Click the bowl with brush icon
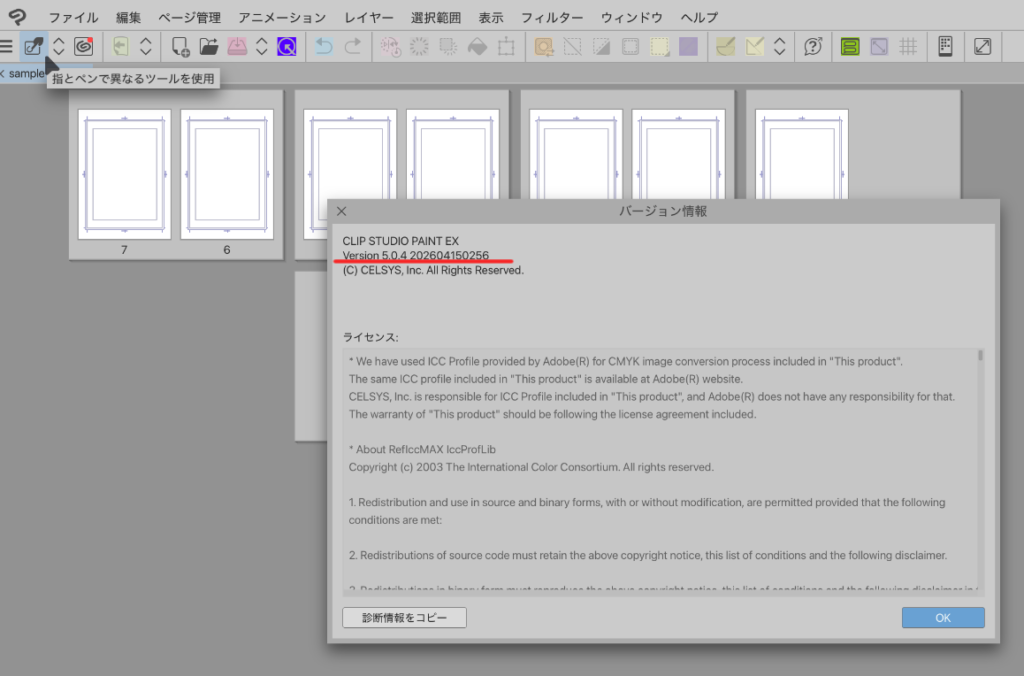Image resolution: width=1024 pixels, height=676 pixels. 726,46
